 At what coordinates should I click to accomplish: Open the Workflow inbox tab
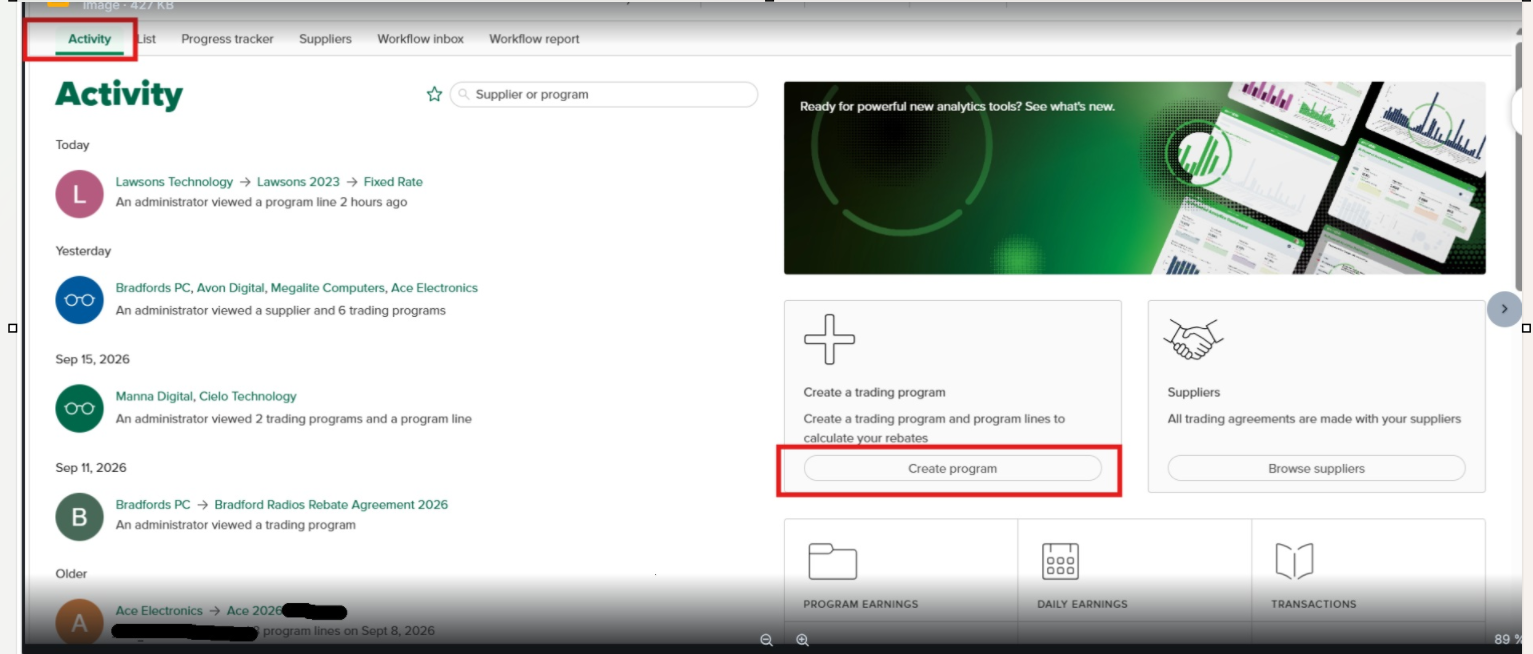(420, 39)
